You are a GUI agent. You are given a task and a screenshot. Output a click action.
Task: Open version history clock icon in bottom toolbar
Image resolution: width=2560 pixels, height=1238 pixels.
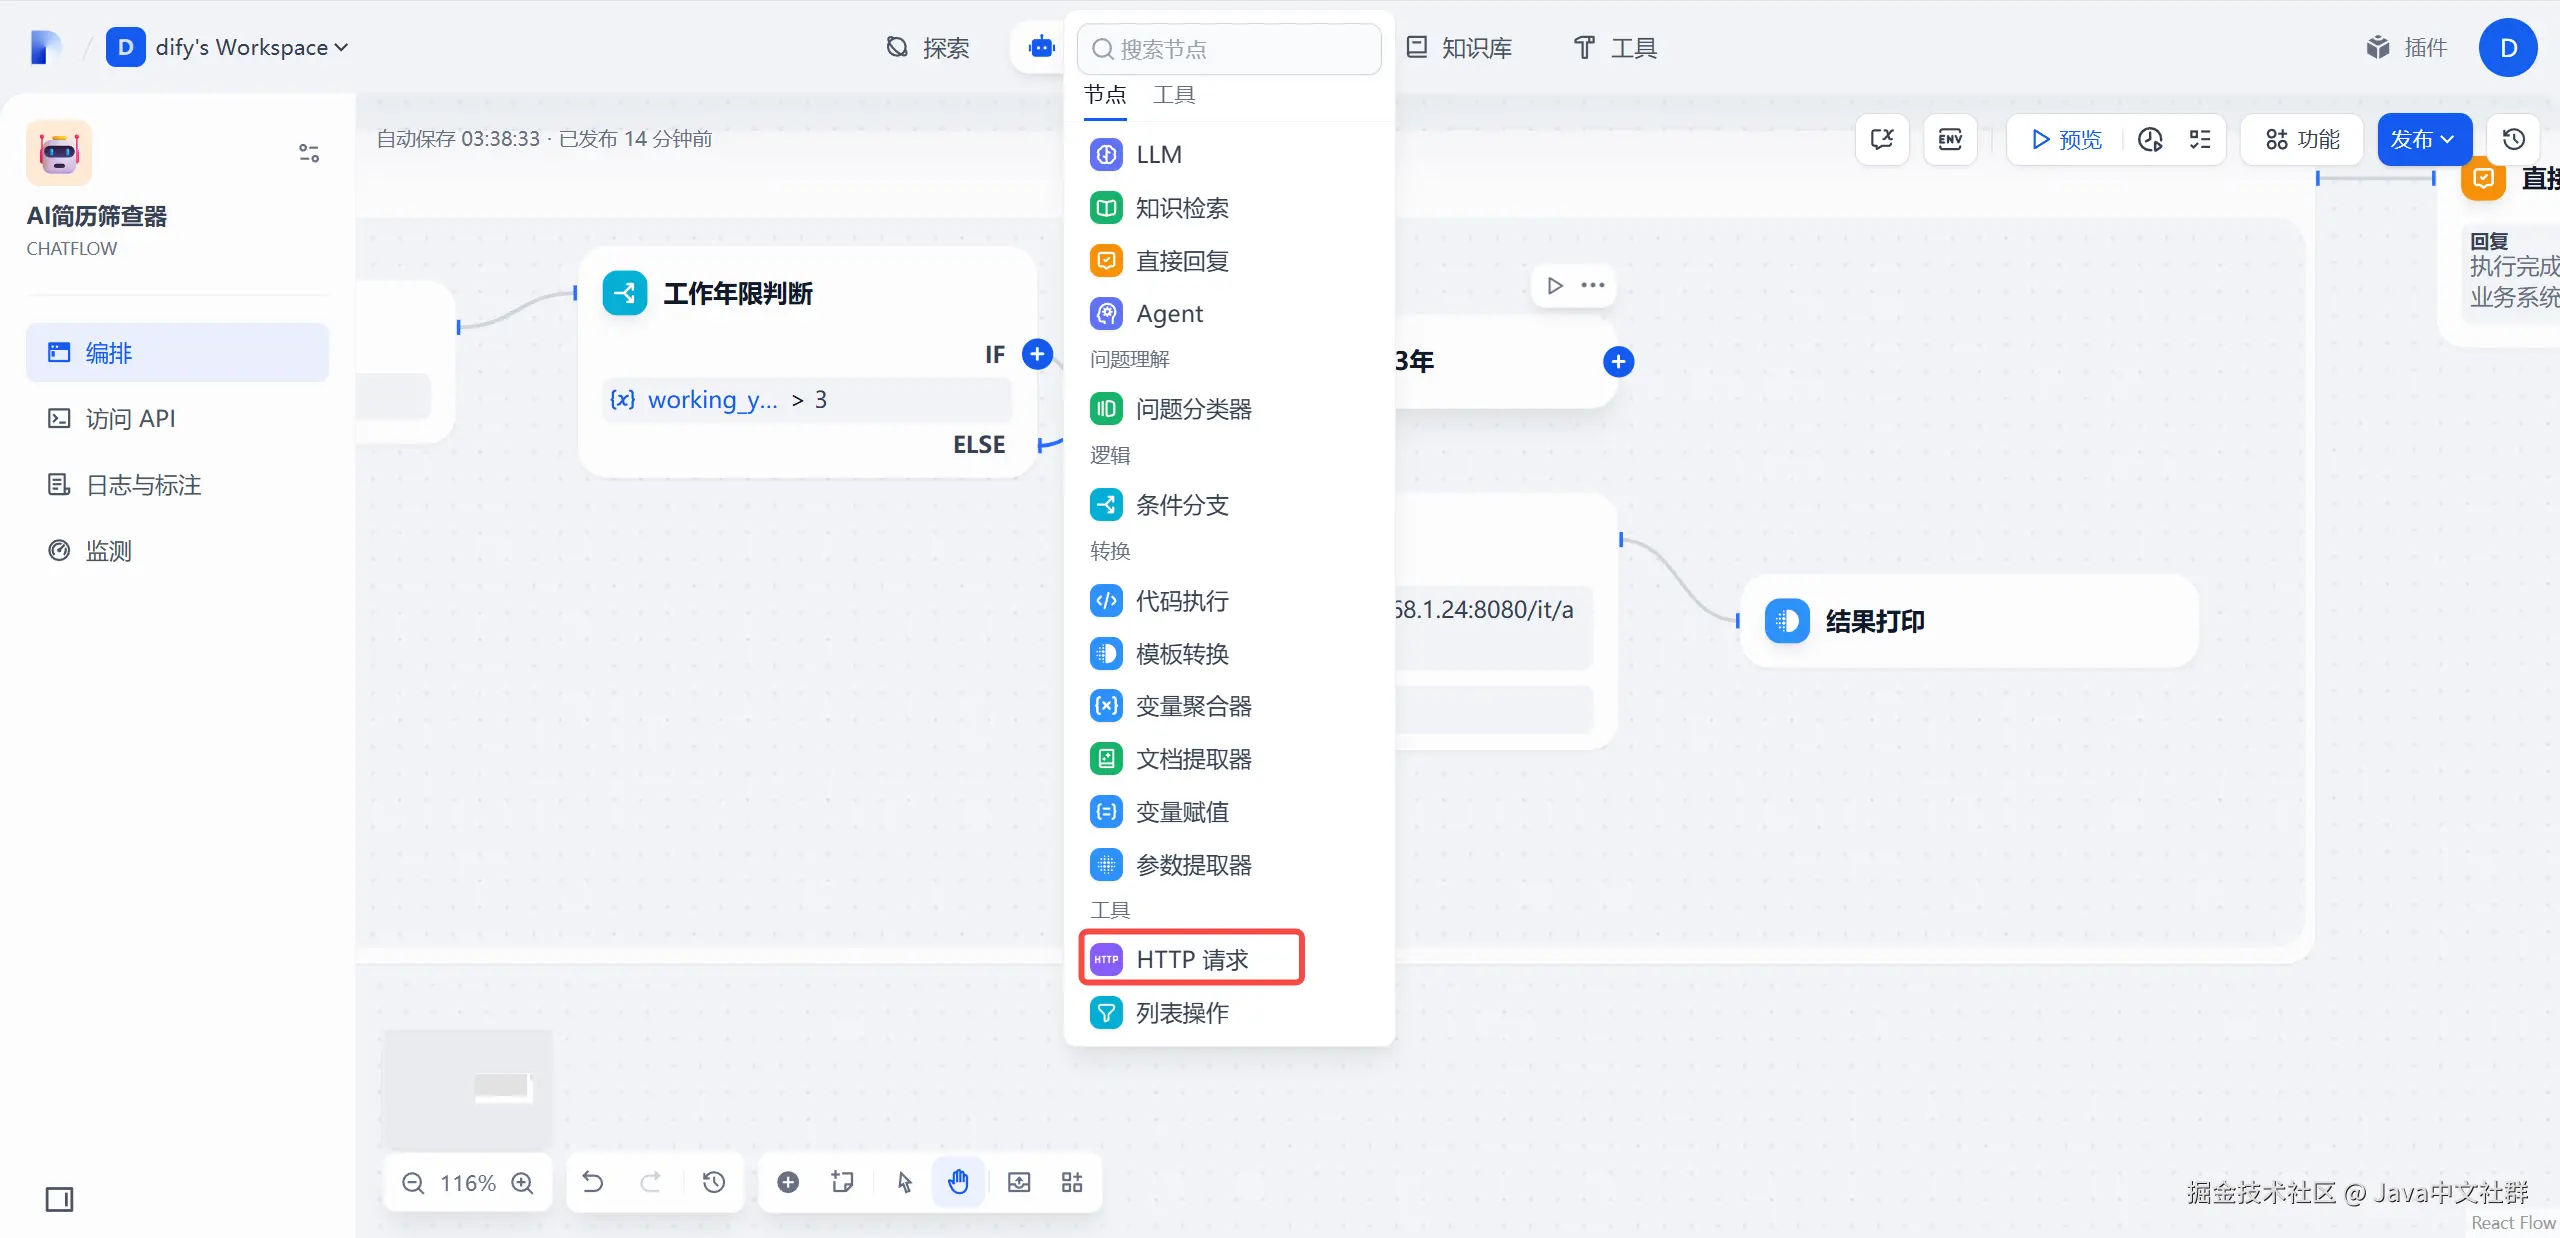(713, 1183)
